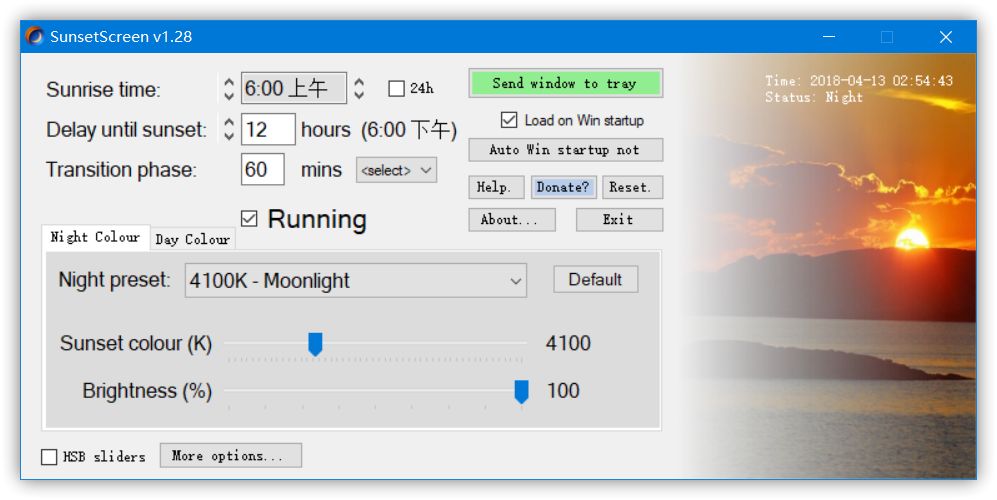Screen dimensions: 997x500
Task: Click up arrow right of Sunrise time field
Action: tap(359, 82)
